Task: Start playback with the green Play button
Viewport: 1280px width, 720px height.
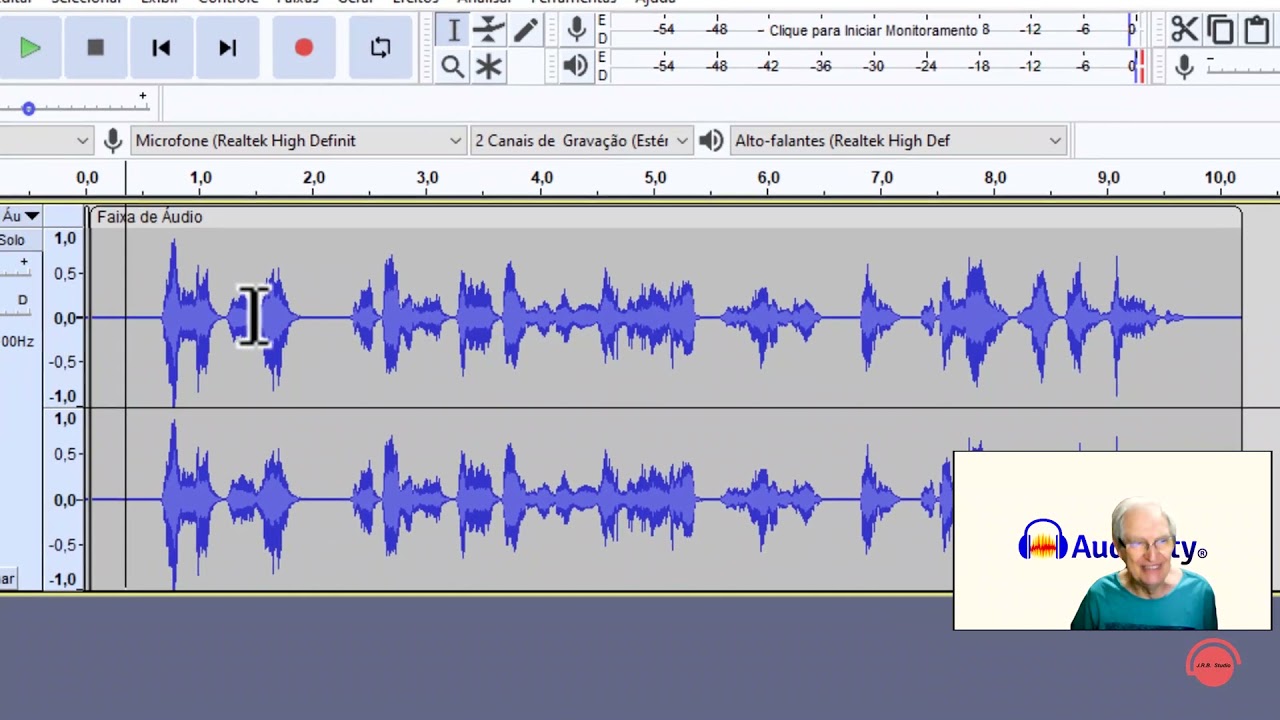Action: click(29, 47)
